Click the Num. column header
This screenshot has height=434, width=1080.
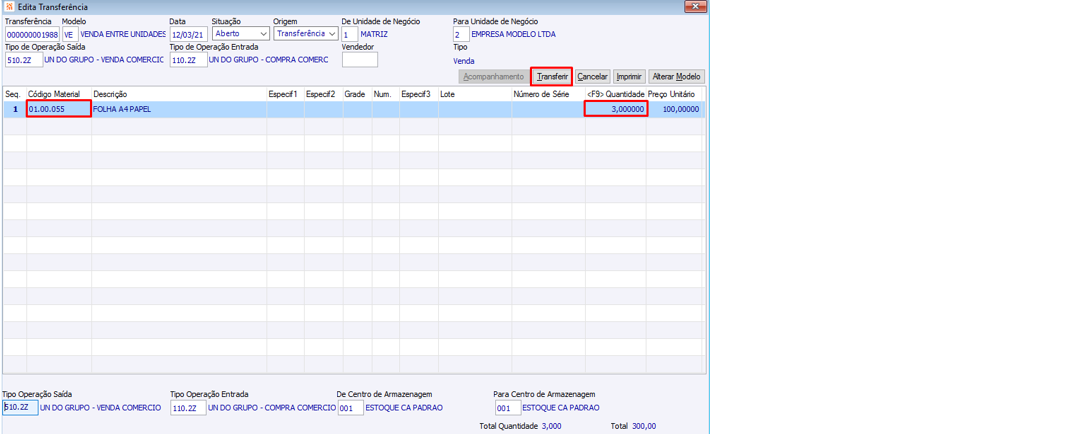[x=385, y=94]
